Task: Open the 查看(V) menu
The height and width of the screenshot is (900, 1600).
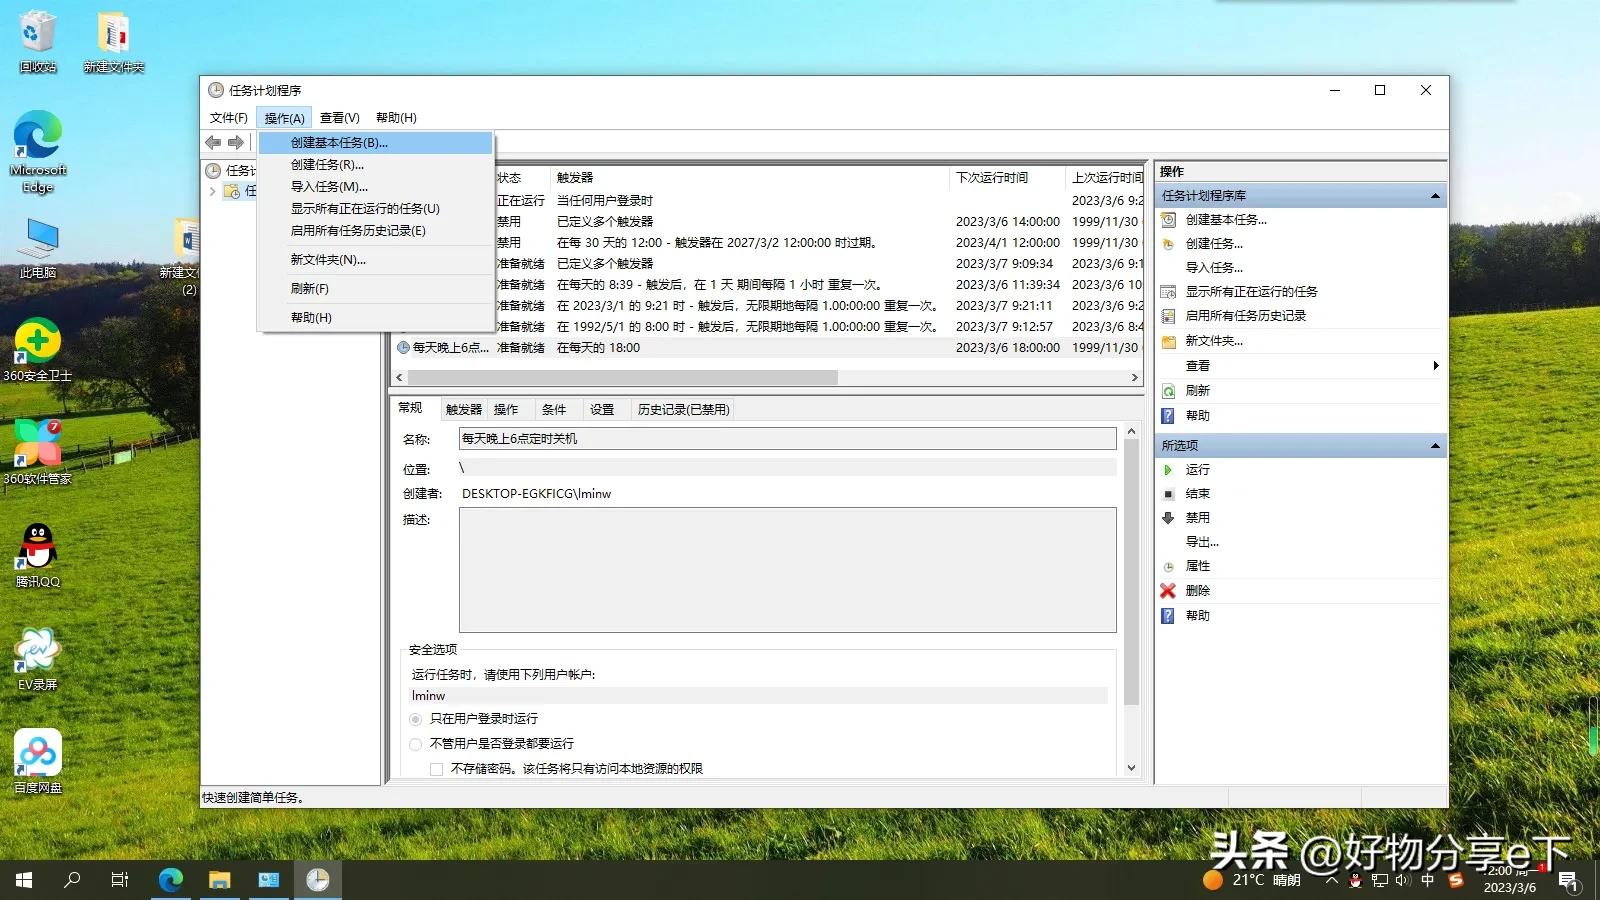Action: pos(338,117)
